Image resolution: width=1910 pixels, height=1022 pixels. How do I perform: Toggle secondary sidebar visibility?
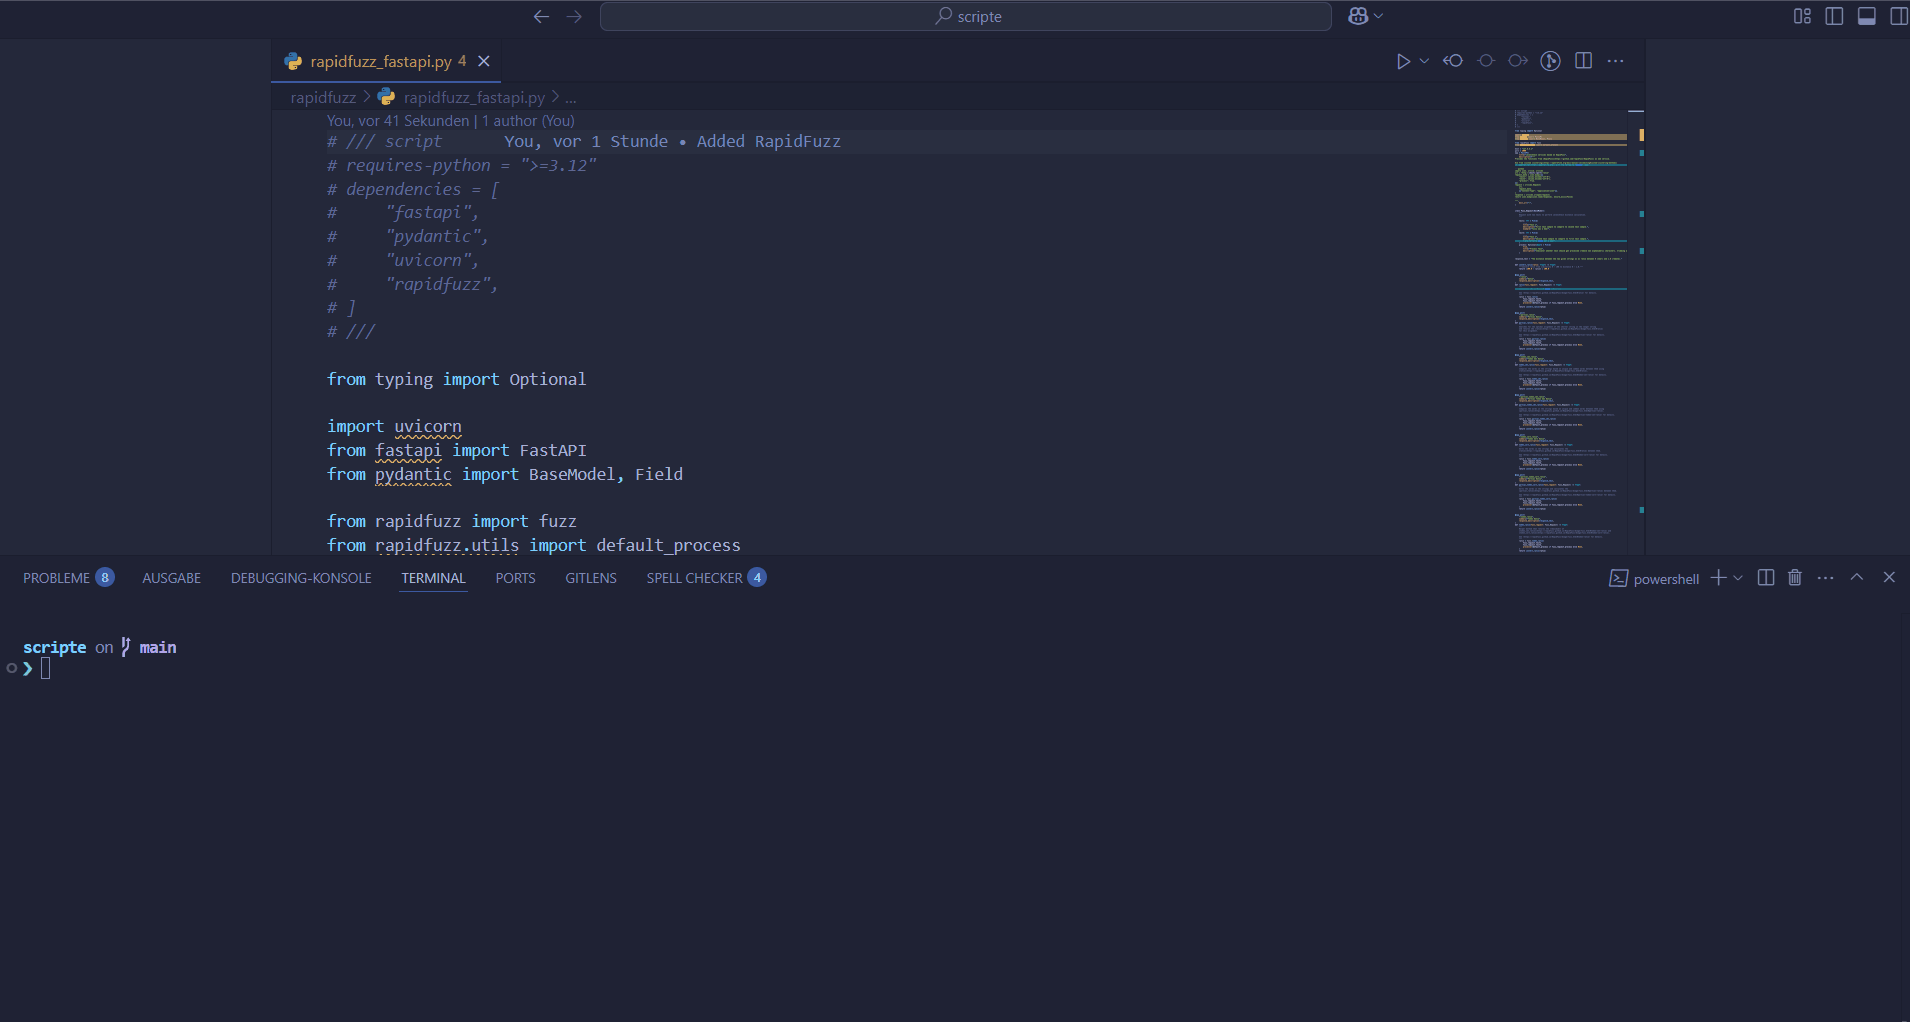coord(1898,16)
